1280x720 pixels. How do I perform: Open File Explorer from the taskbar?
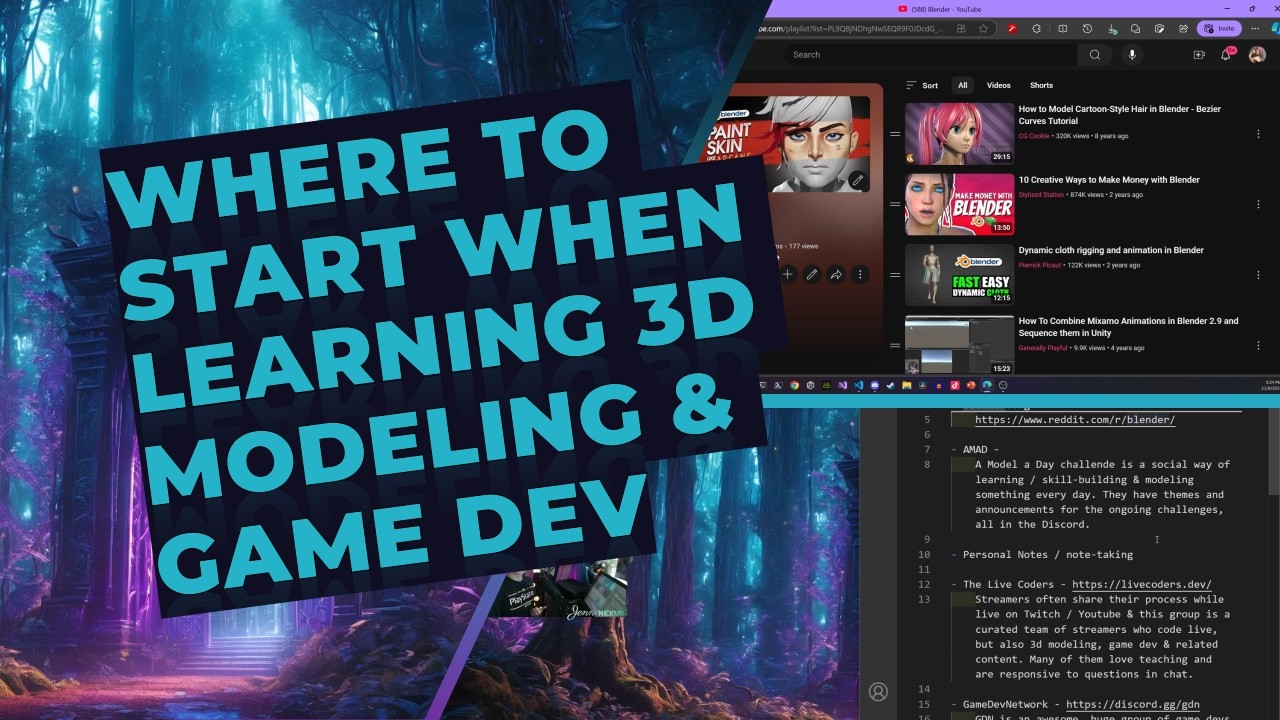(x=907, y=385)
